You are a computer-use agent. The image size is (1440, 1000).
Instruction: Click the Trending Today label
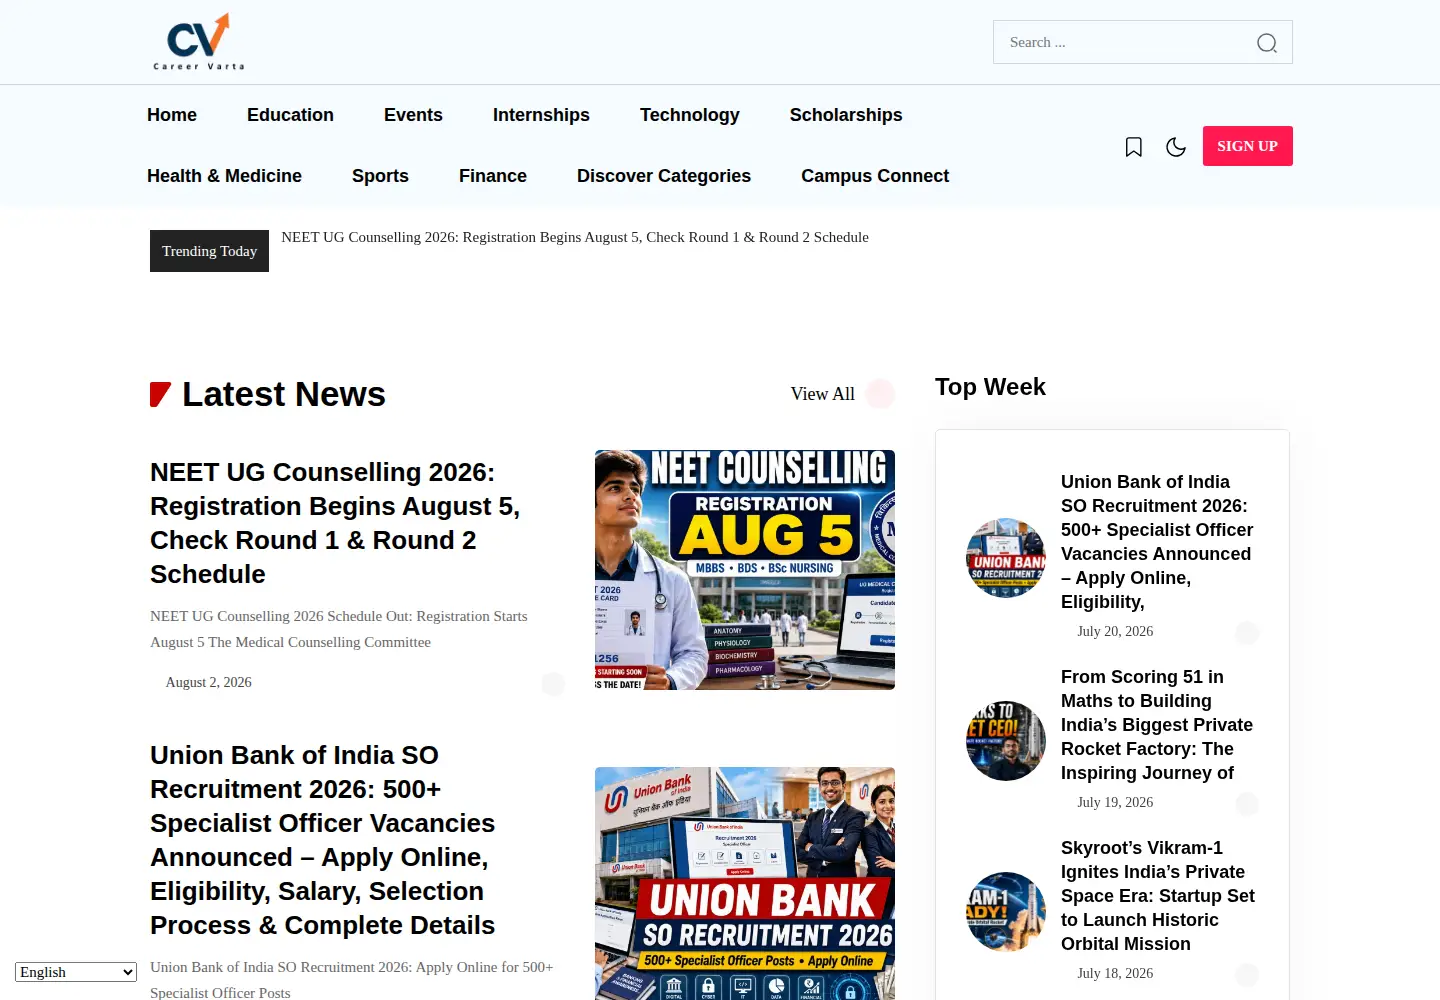click(x=209, y=251)
